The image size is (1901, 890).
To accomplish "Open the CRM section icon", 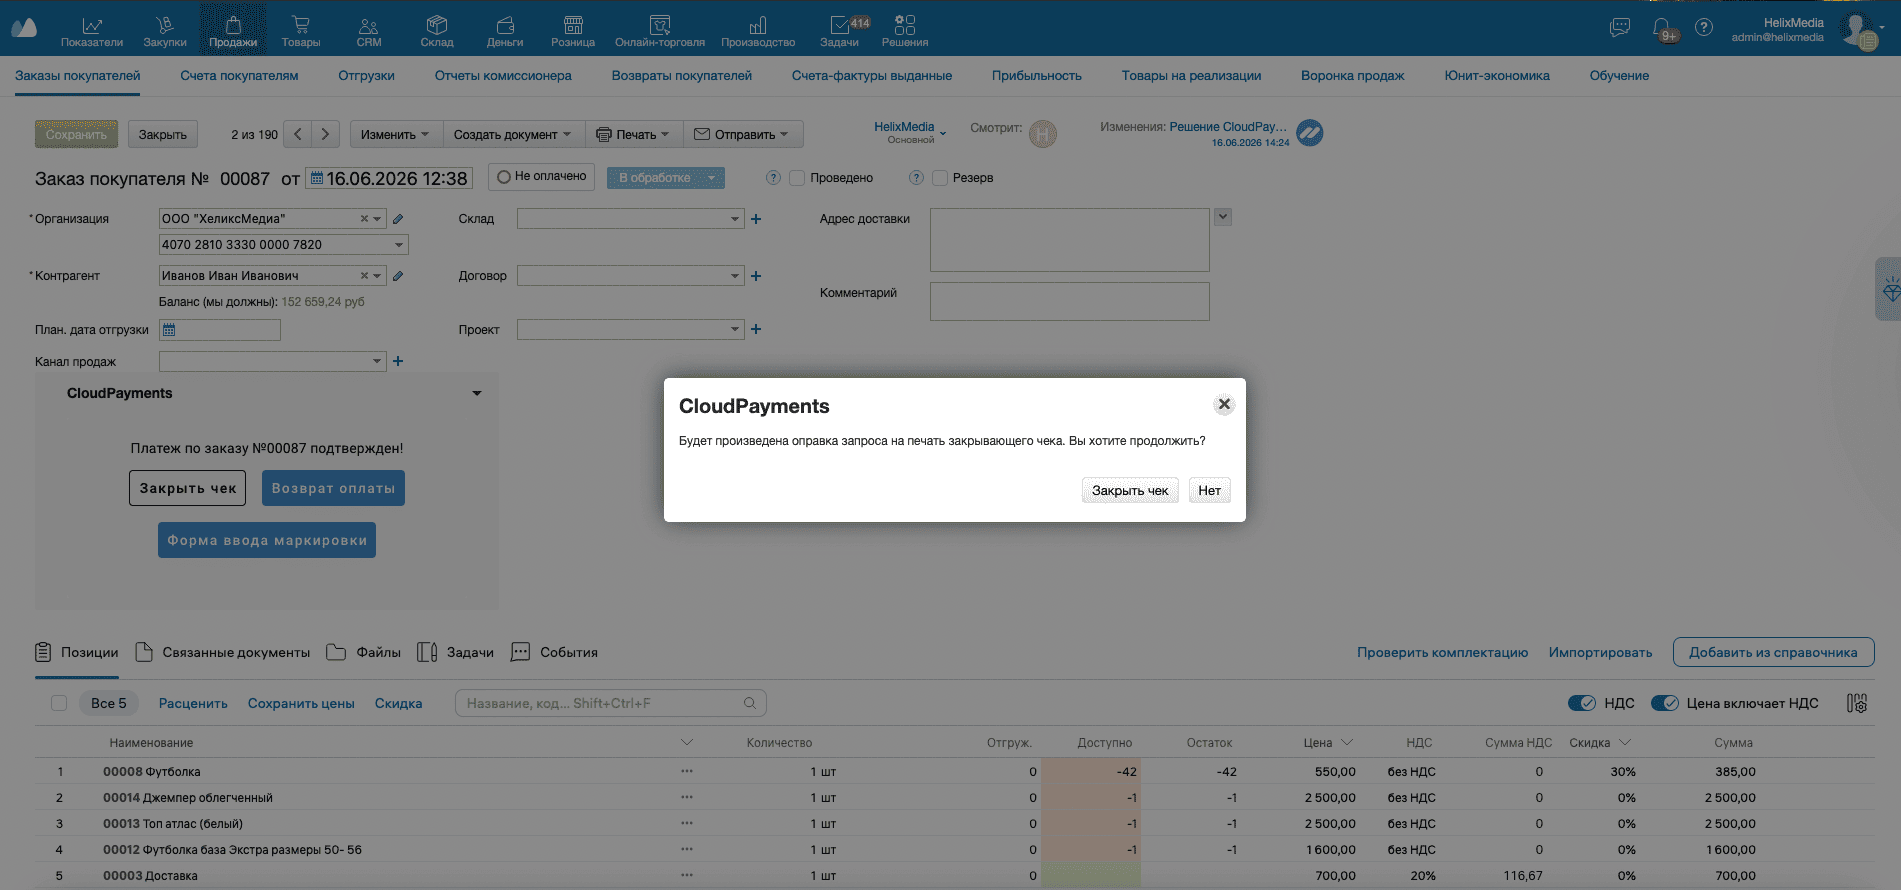I will point(369,31).
